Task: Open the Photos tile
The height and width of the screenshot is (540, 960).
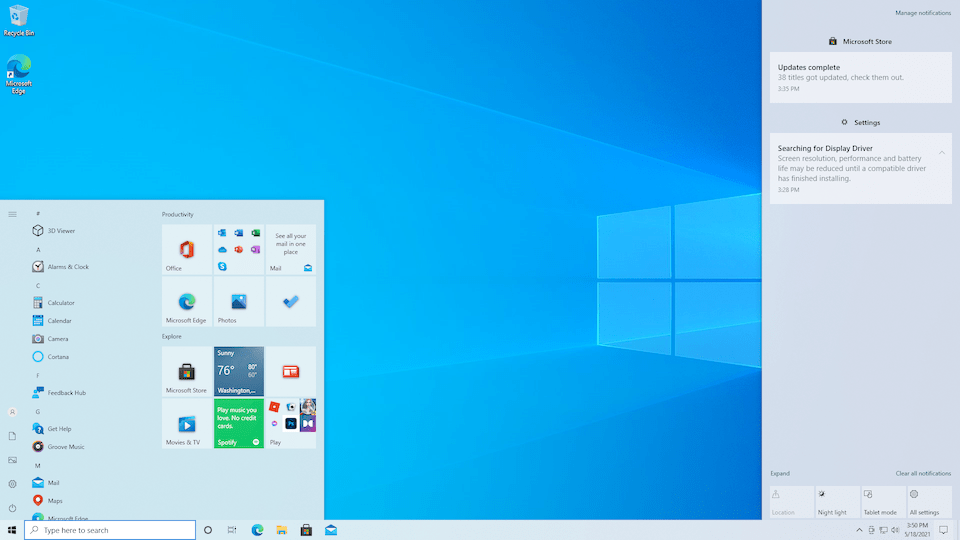Action: point(239,301)
